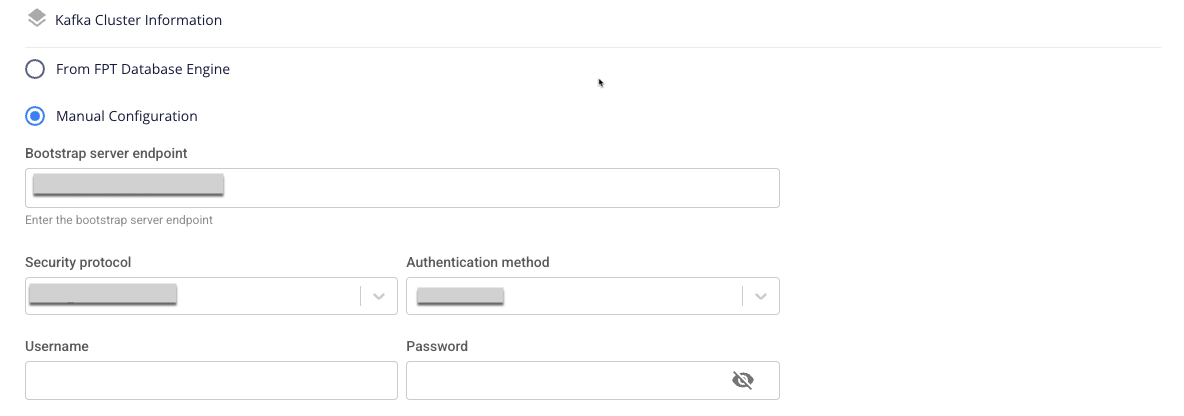The height and width of the screenshot is (416, 1184).
Task: Click the From FPT Database Engine label text
Action: click(x=143, y=69)
